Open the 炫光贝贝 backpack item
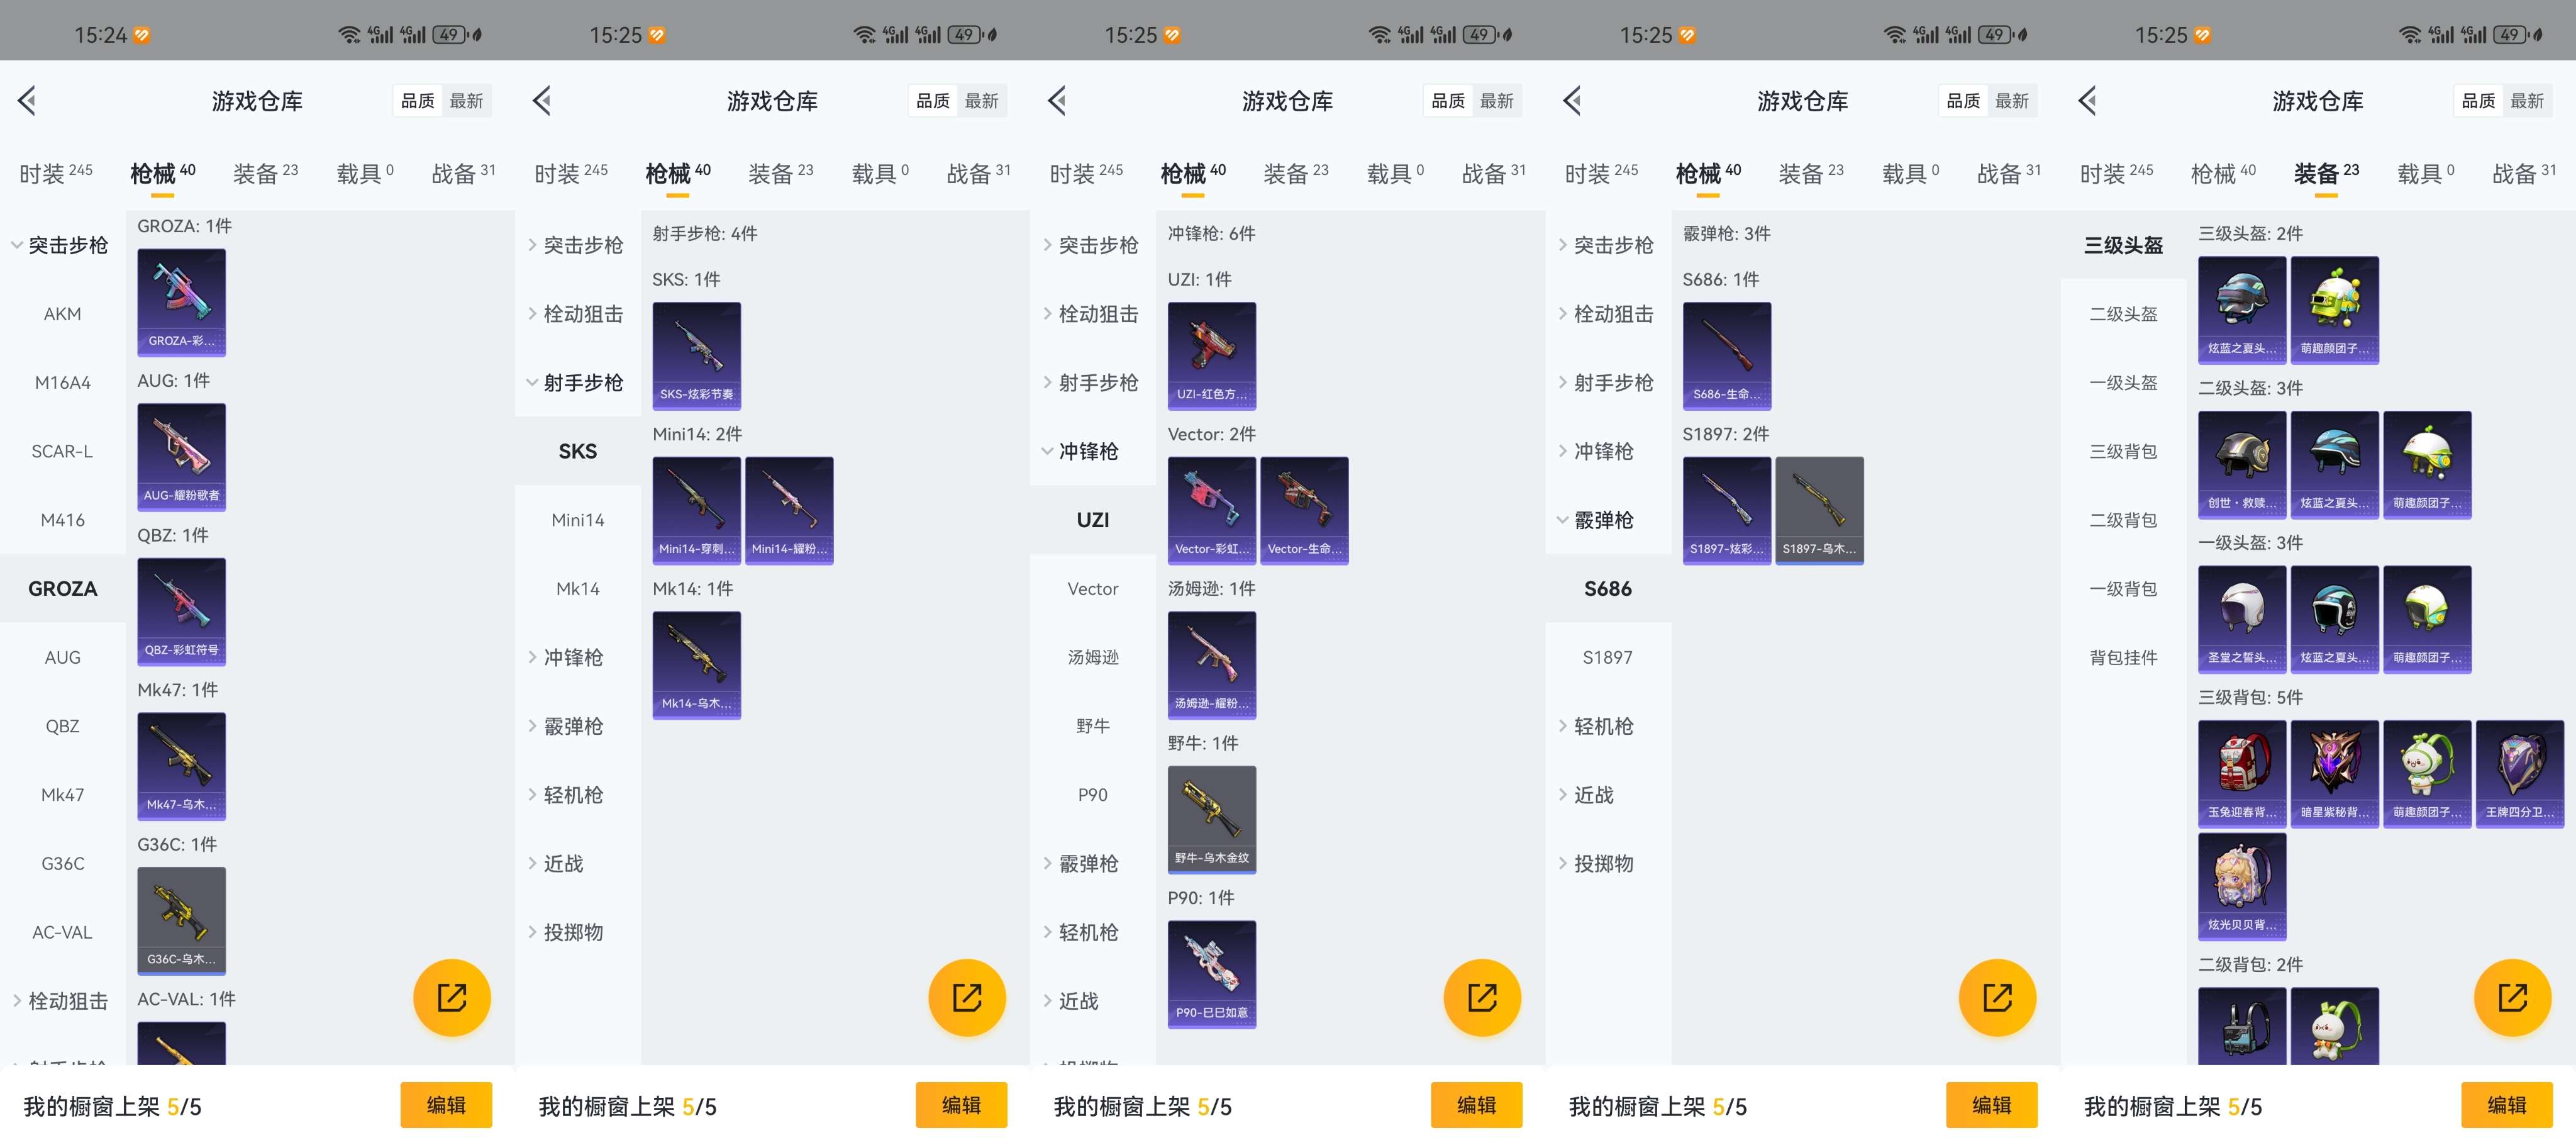This screenshot has width=2576, height=1145. click(x=2242, y=887)
